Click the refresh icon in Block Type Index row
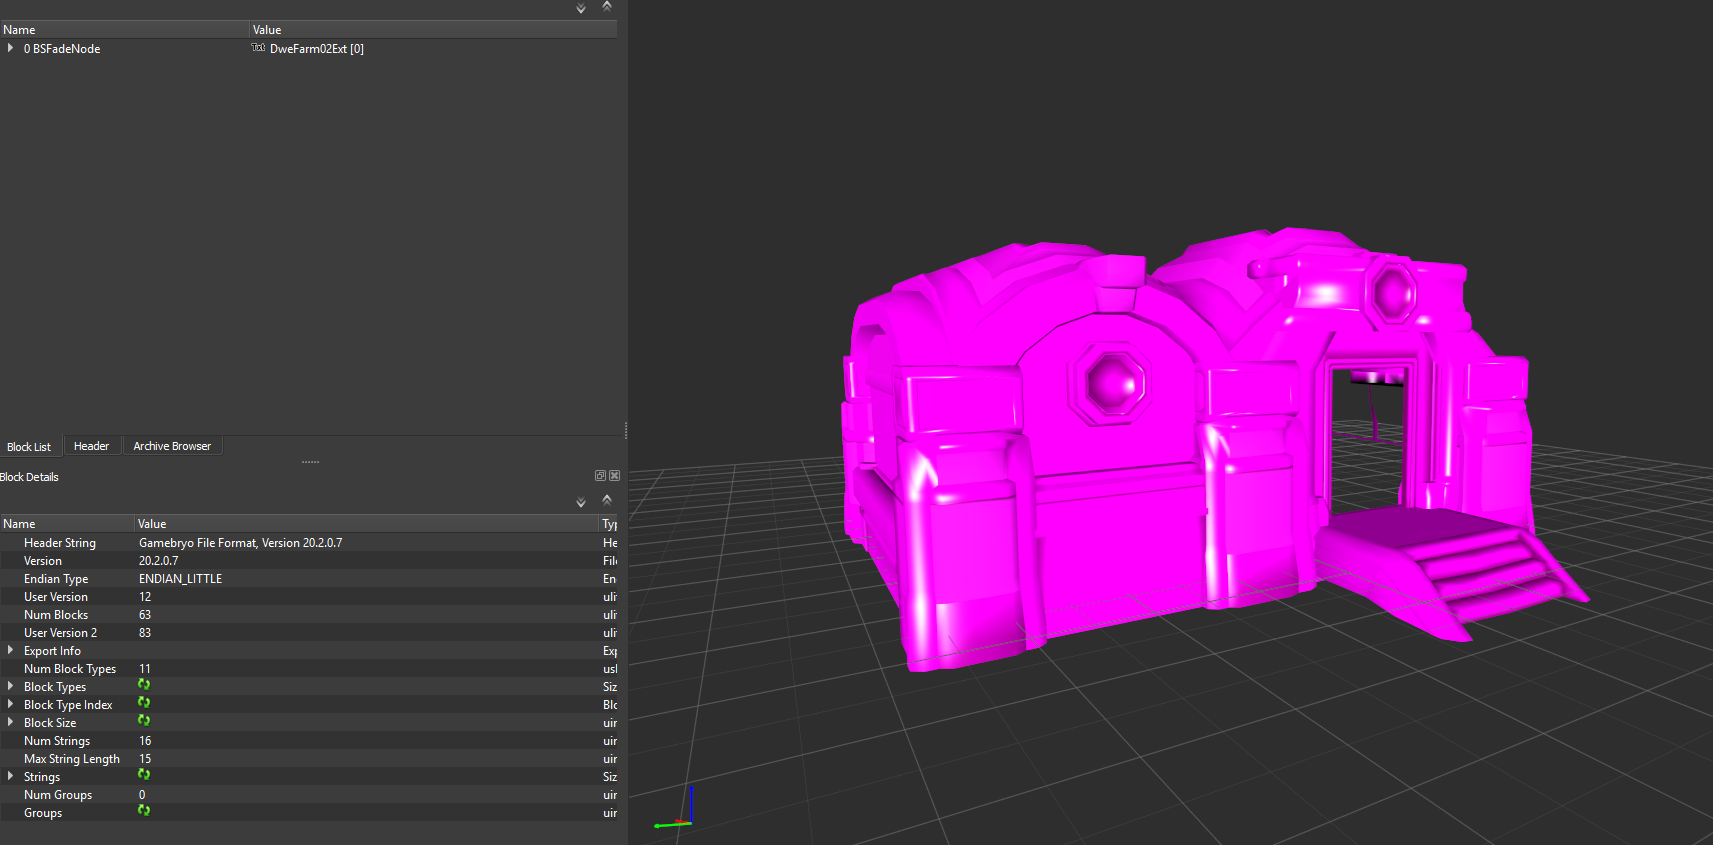The width and height of the screenshot is (1713, 845). click(x=144, y=703)
